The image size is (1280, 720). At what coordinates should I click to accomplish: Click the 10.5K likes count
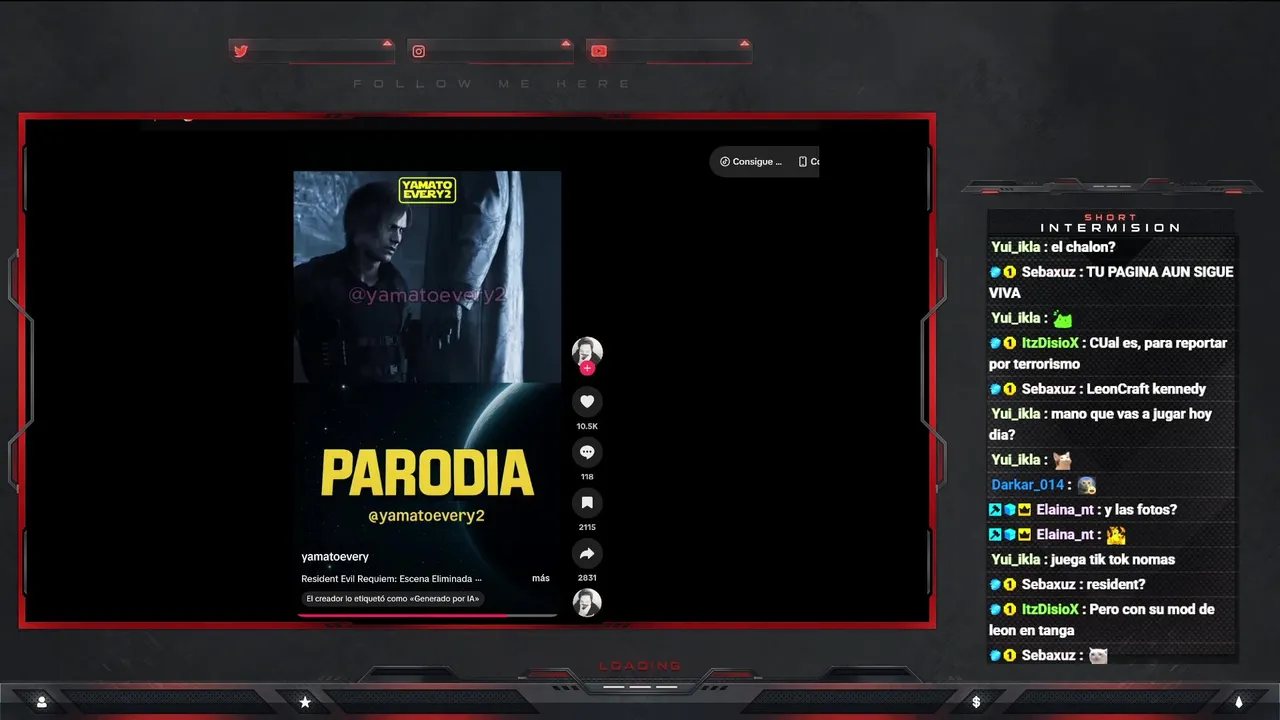(x=587, y=426)
